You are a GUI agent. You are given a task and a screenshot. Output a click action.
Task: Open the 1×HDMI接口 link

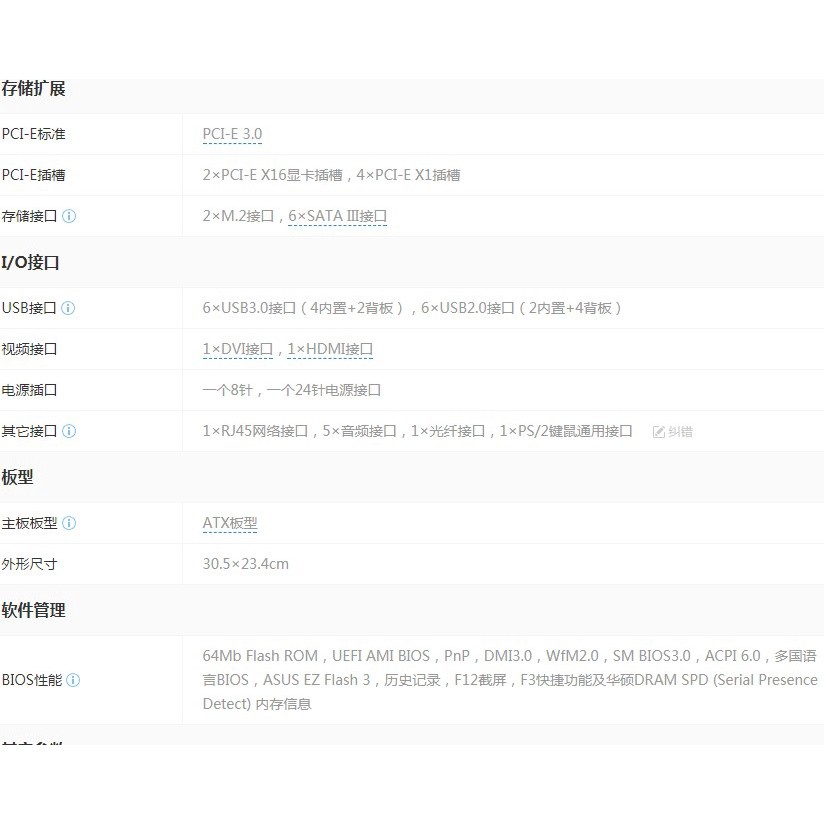point(330,349)
